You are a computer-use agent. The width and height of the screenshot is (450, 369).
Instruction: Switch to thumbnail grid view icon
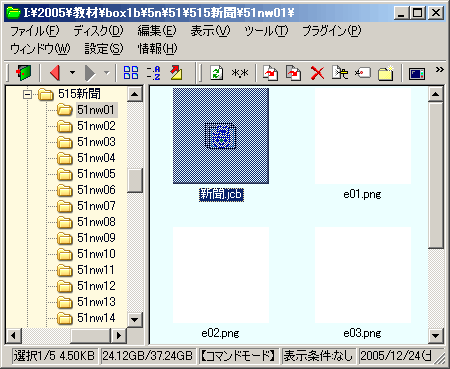point(131,72)
